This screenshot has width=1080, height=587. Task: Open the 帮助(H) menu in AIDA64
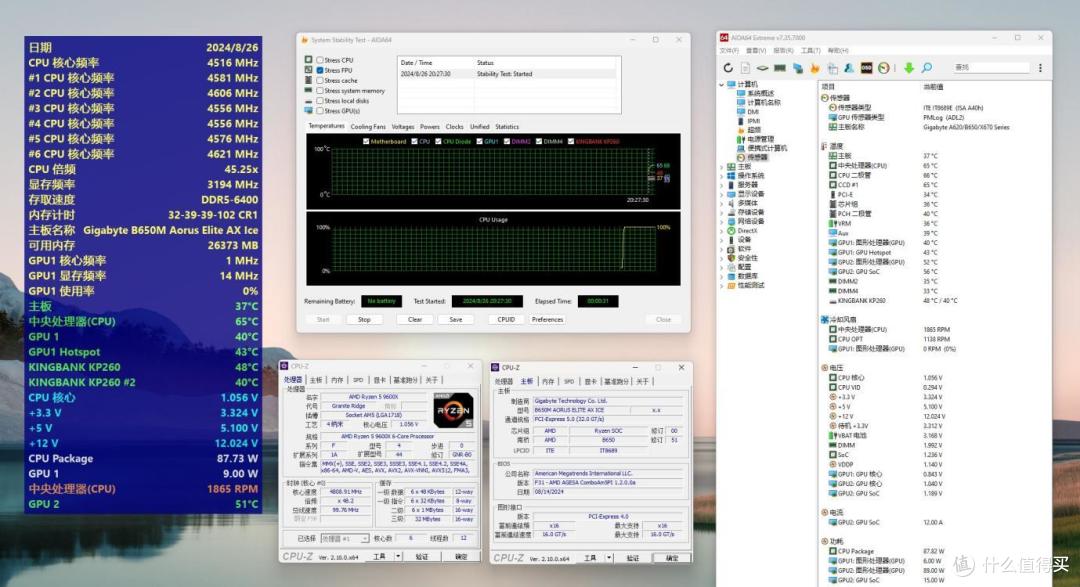click(838, 50)
